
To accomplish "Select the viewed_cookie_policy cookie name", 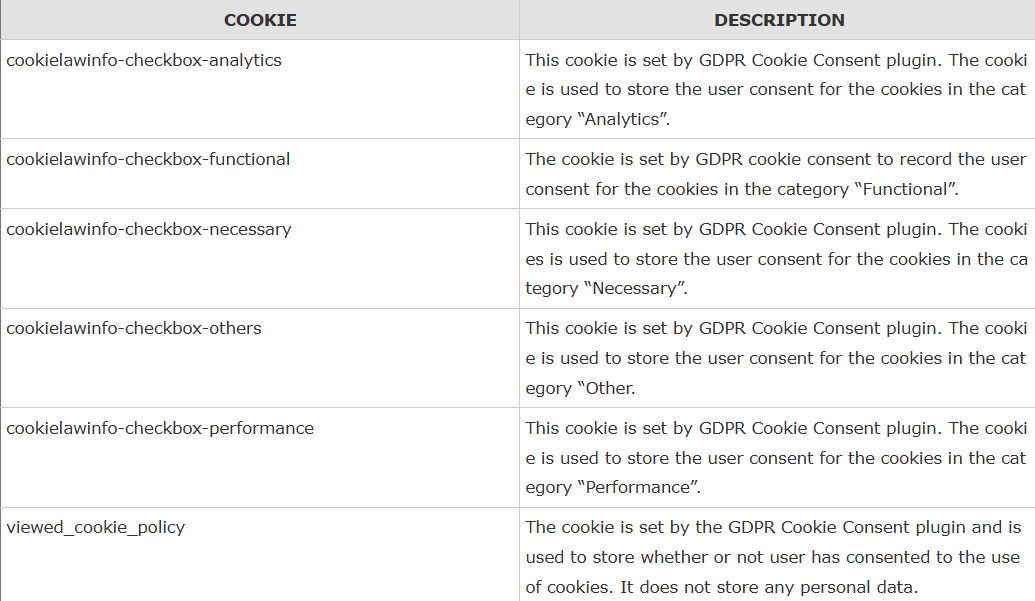I will click(x=96, y=527).
